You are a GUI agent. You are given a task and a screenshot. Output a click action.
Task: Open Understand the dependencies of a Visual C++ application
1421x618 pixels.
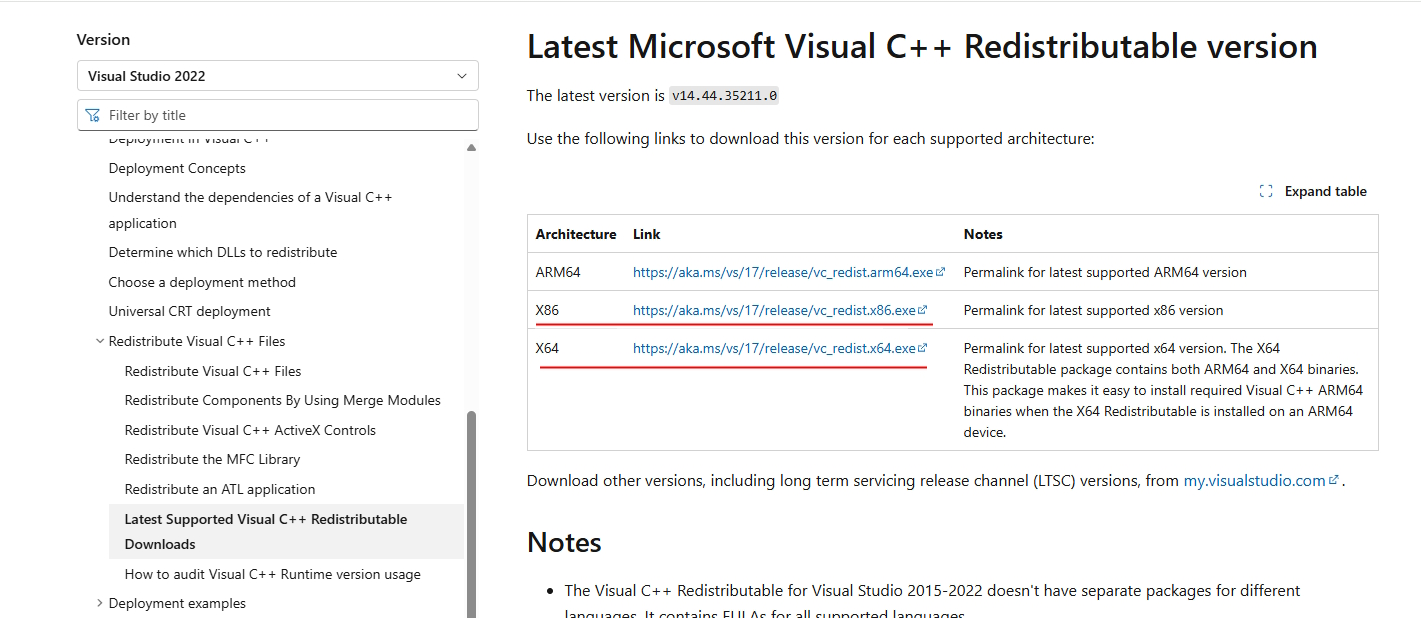(250, 210)
